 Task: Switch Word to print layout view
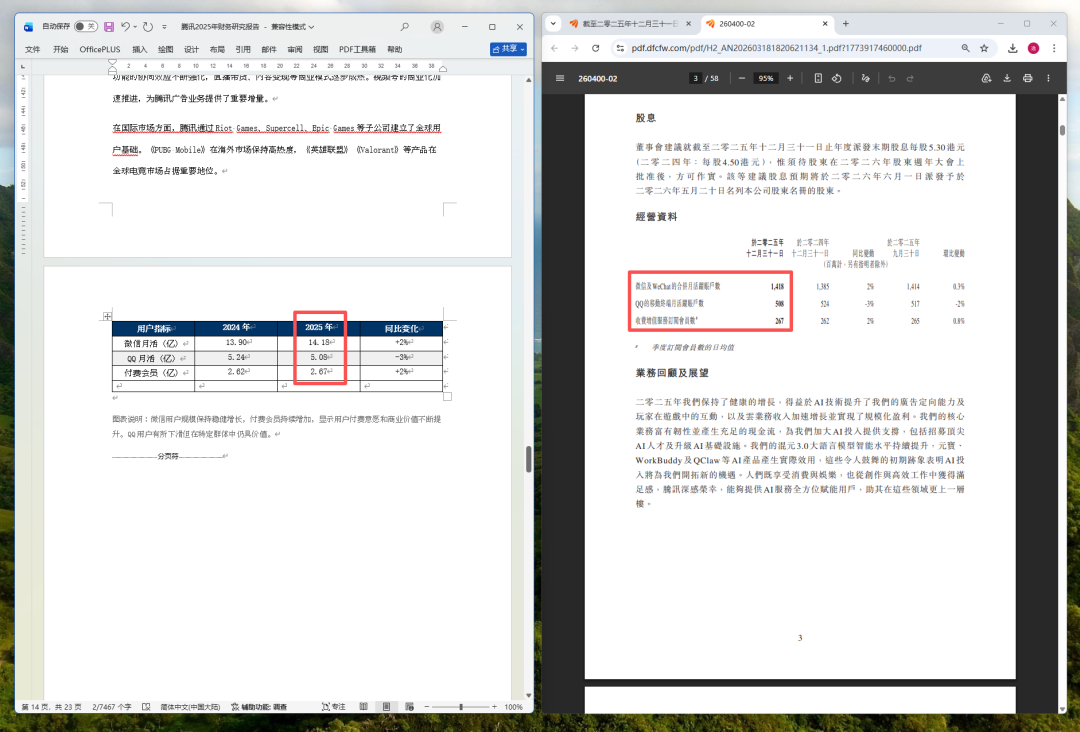[x=386, y=707]
